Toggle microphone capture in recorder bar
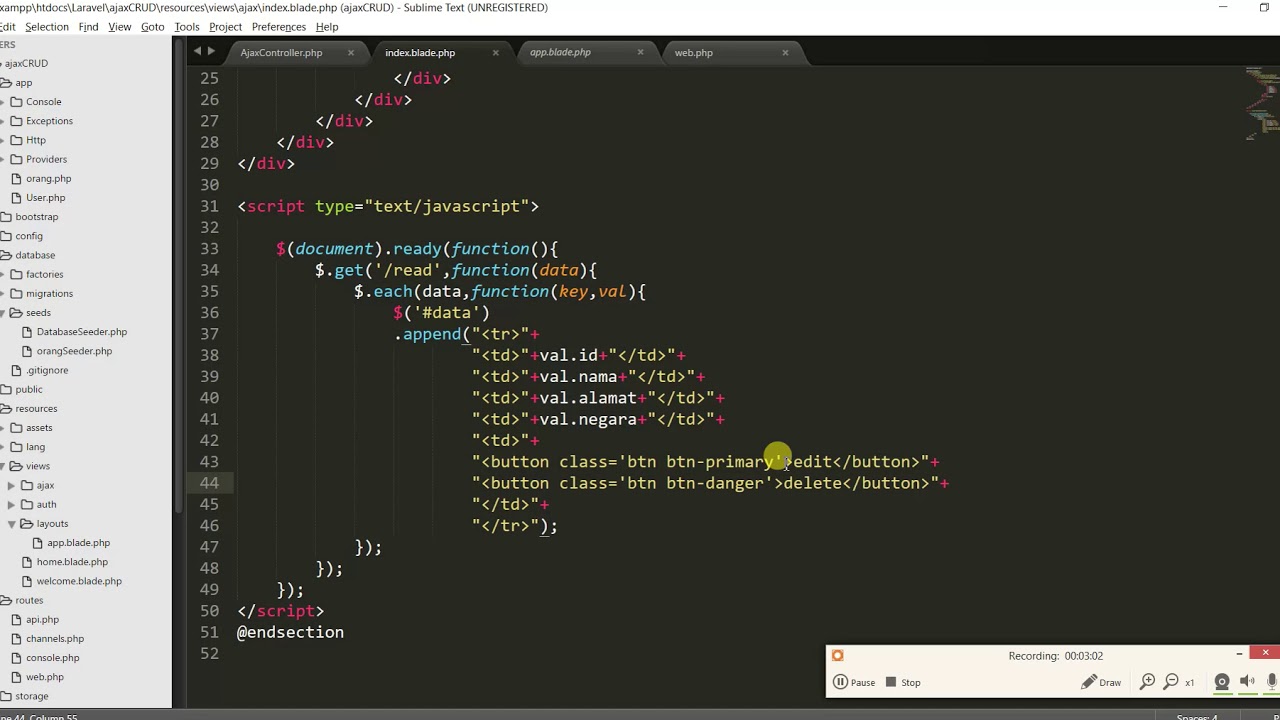The width and height of the screenshot is (1280, 720). pyautogui.click(x=1272, y=682)
